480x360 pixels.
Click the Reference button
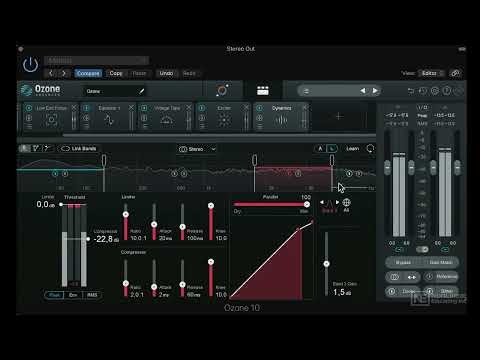point(441,277)
